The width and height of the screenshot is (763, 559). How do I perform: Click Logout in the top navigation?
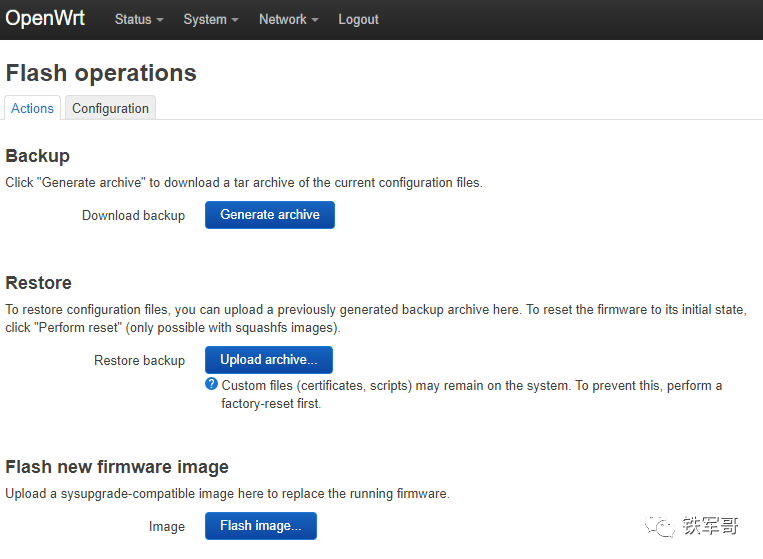[x=358, y=20]
